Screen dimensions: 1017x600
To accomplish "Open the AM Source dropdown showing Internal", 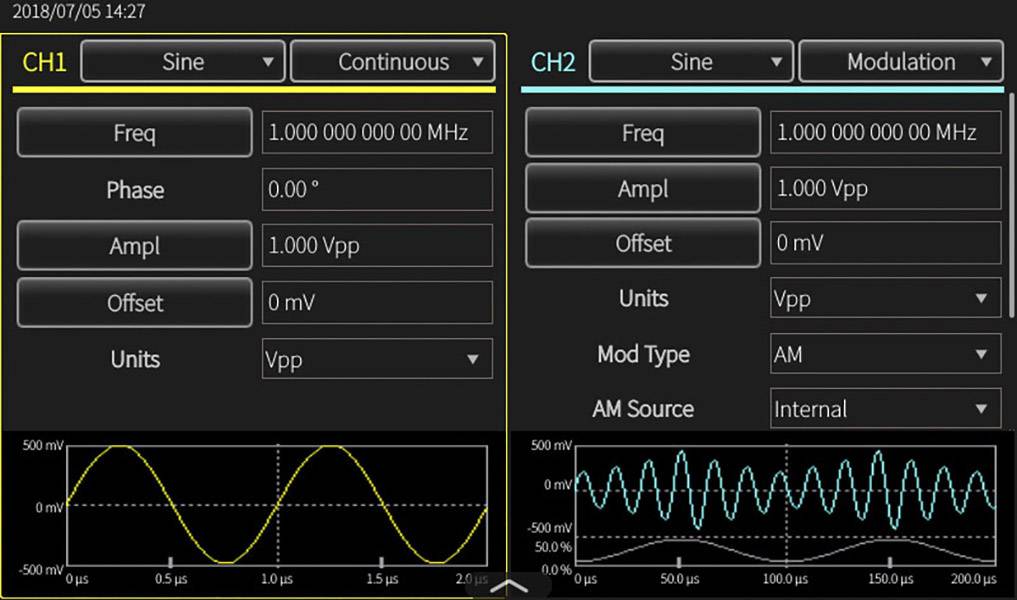I will tap(885, 408).
